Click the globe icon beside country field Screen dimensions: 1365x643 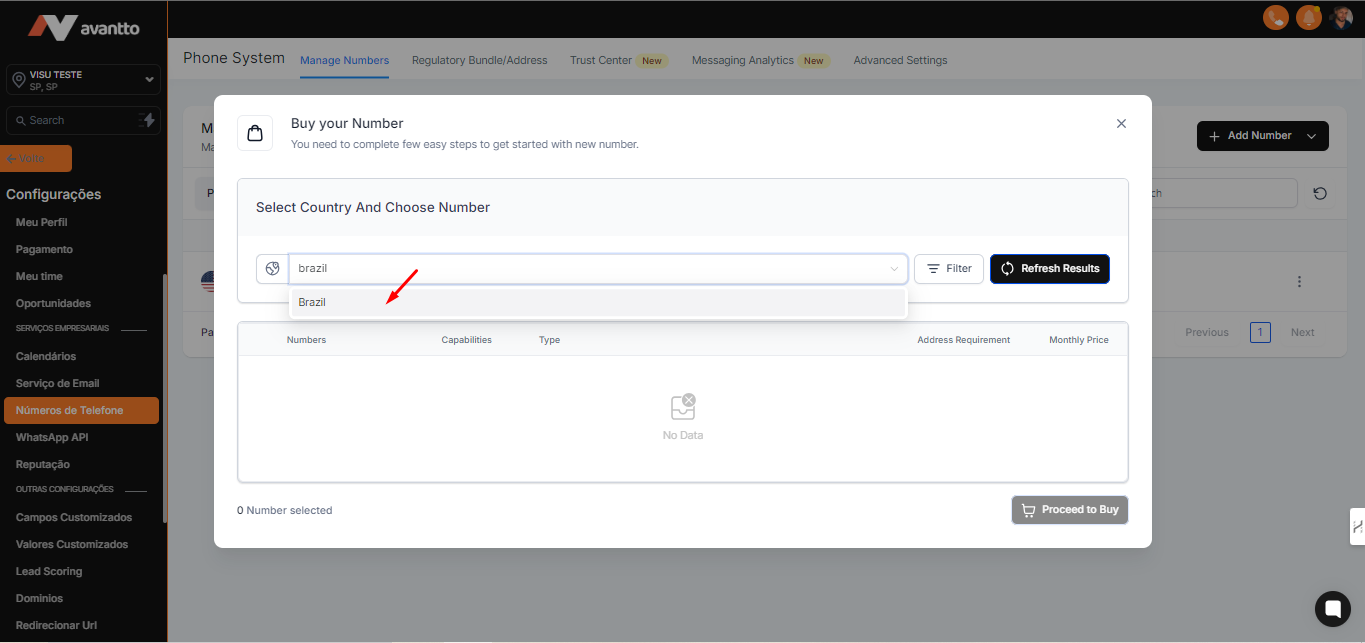pyautogui.click(x=272, y=269)
